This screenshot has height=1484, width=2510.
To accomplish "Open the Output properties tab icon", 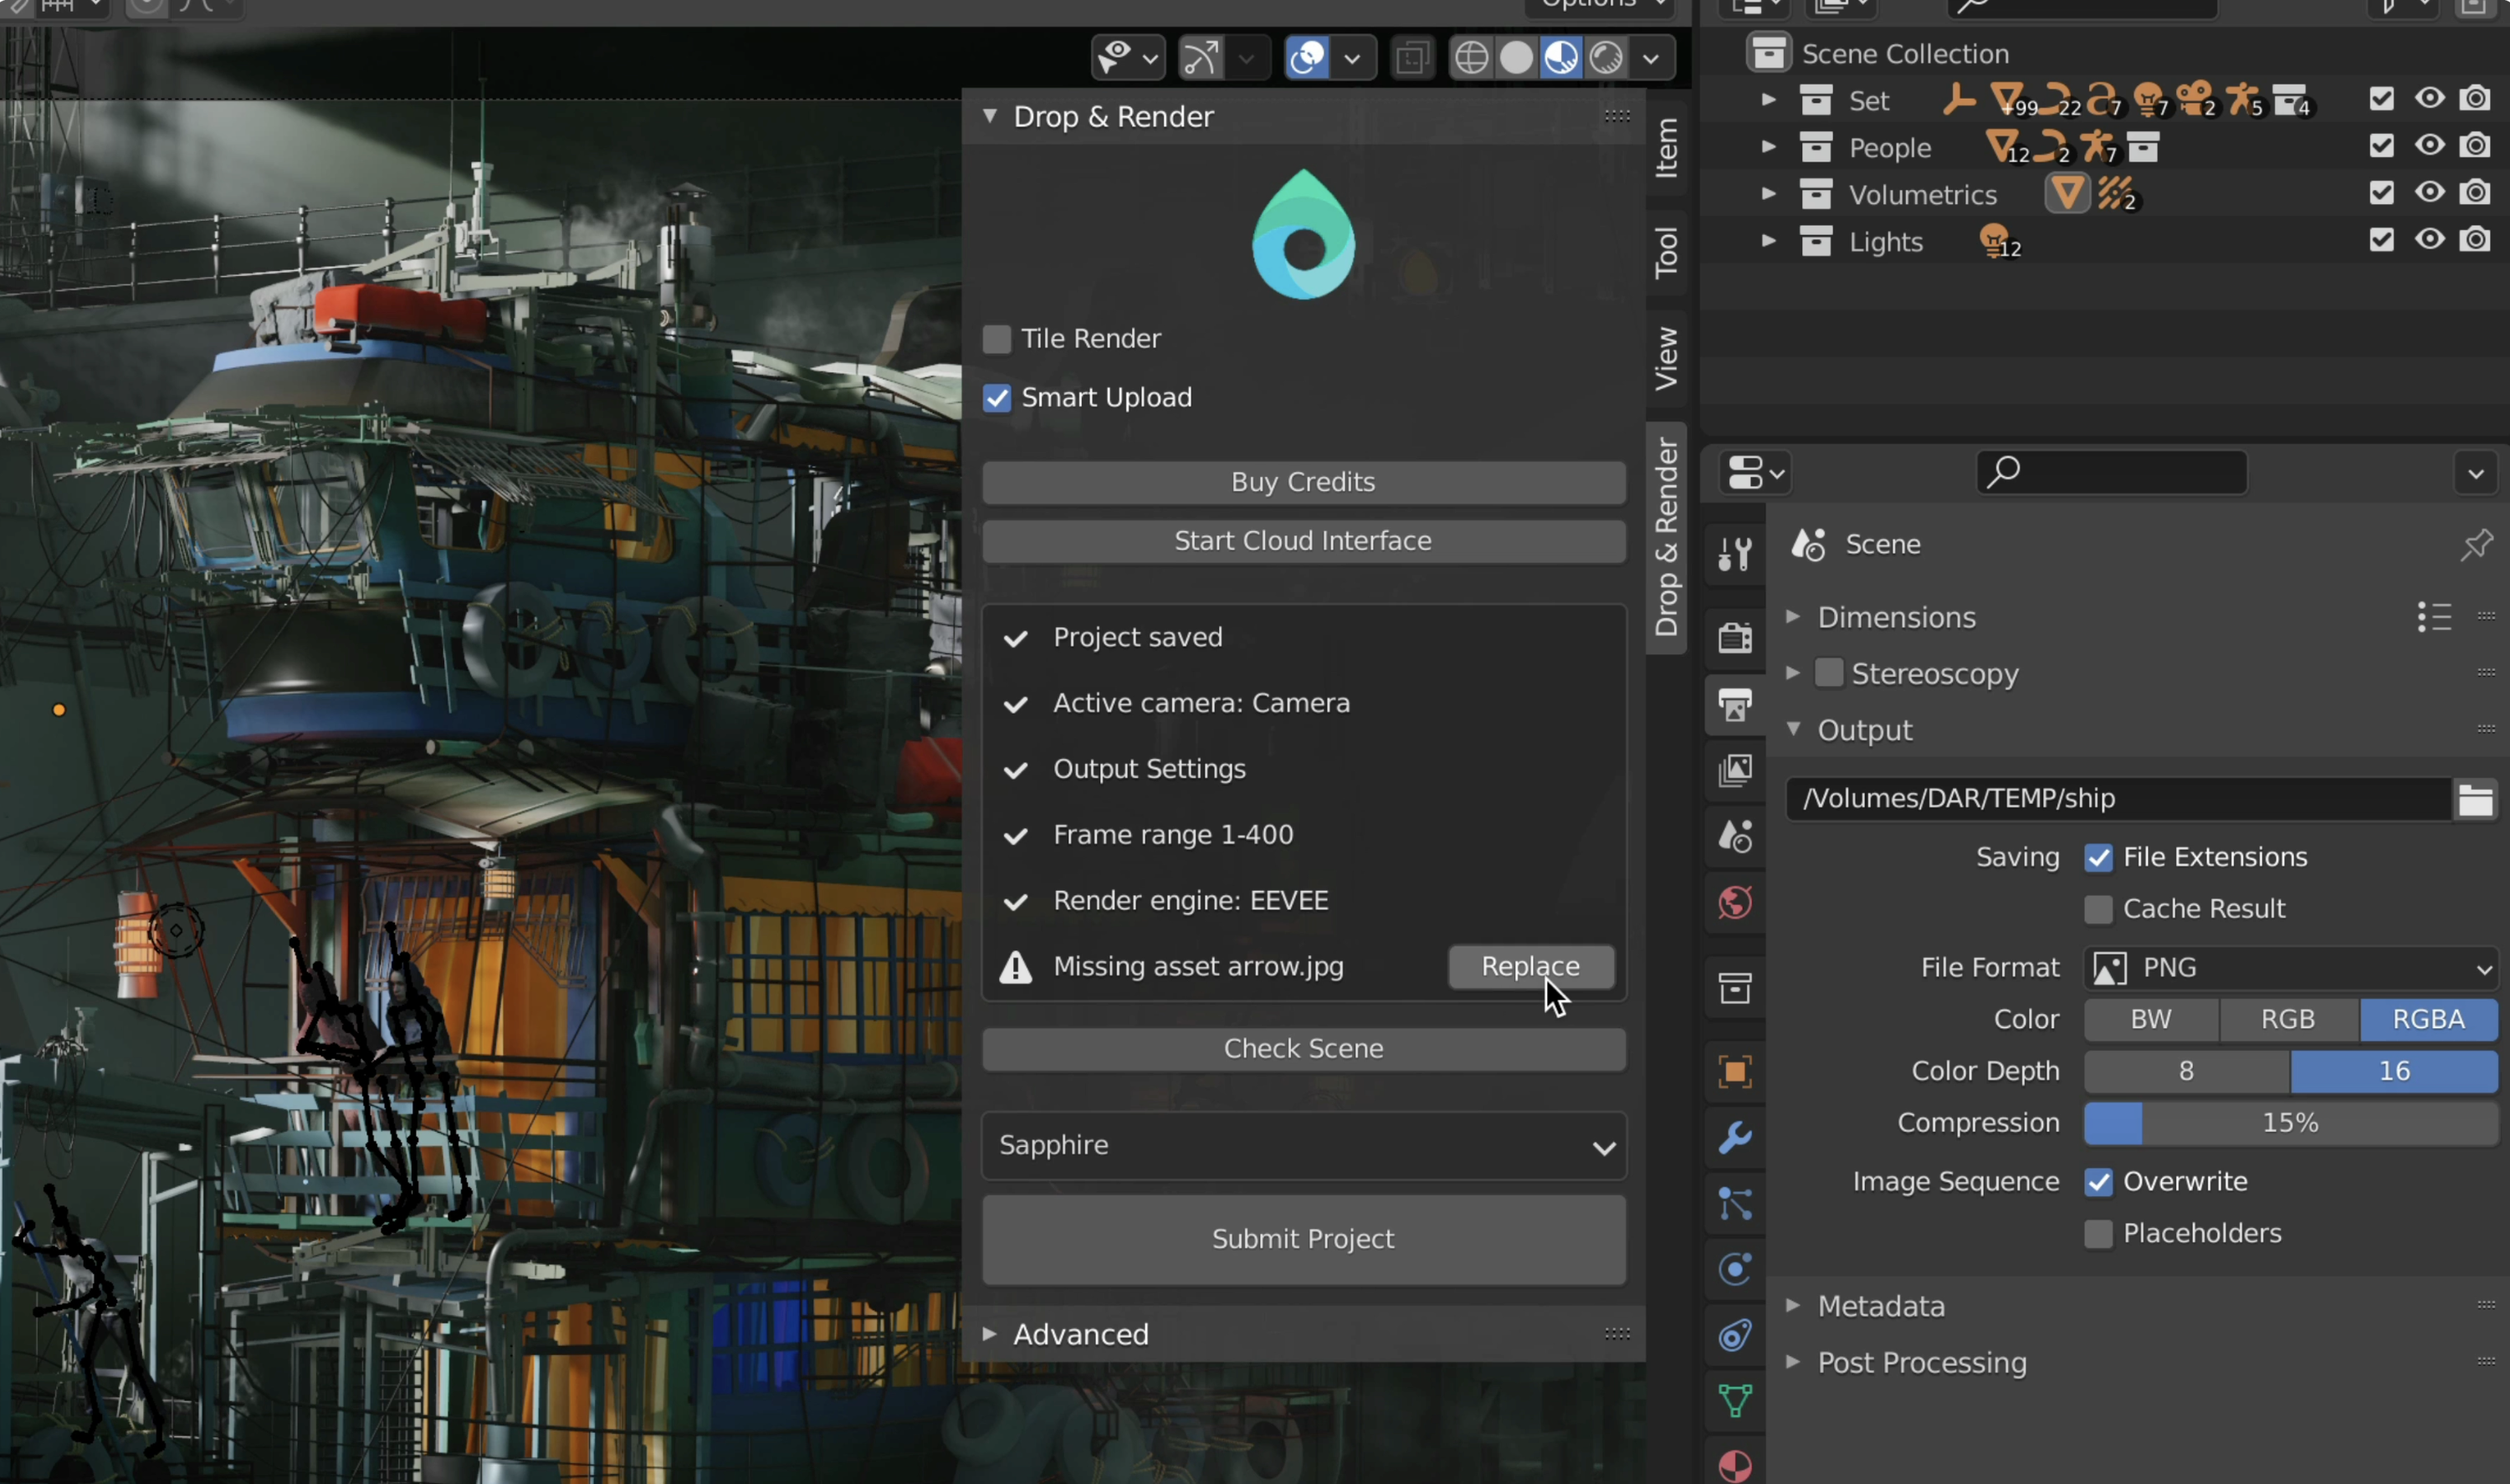I will click(1735, 704).
